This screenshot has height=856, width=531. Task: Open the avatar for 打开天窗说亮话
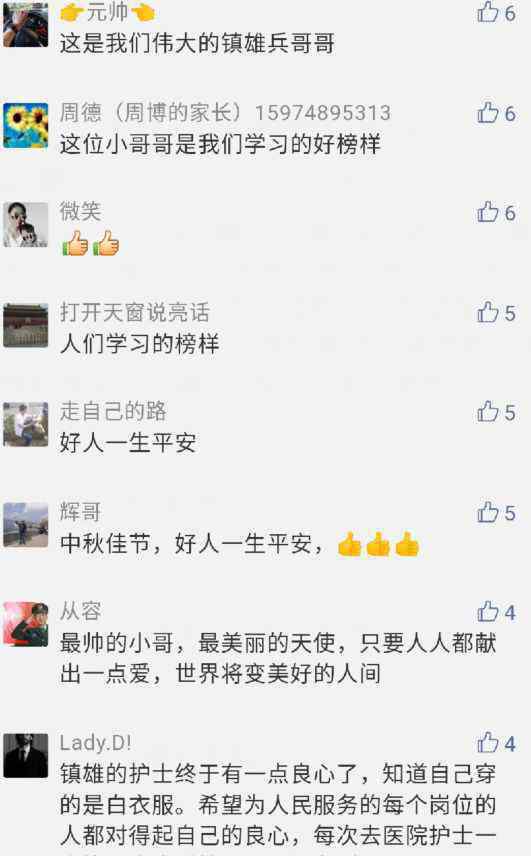26,325
